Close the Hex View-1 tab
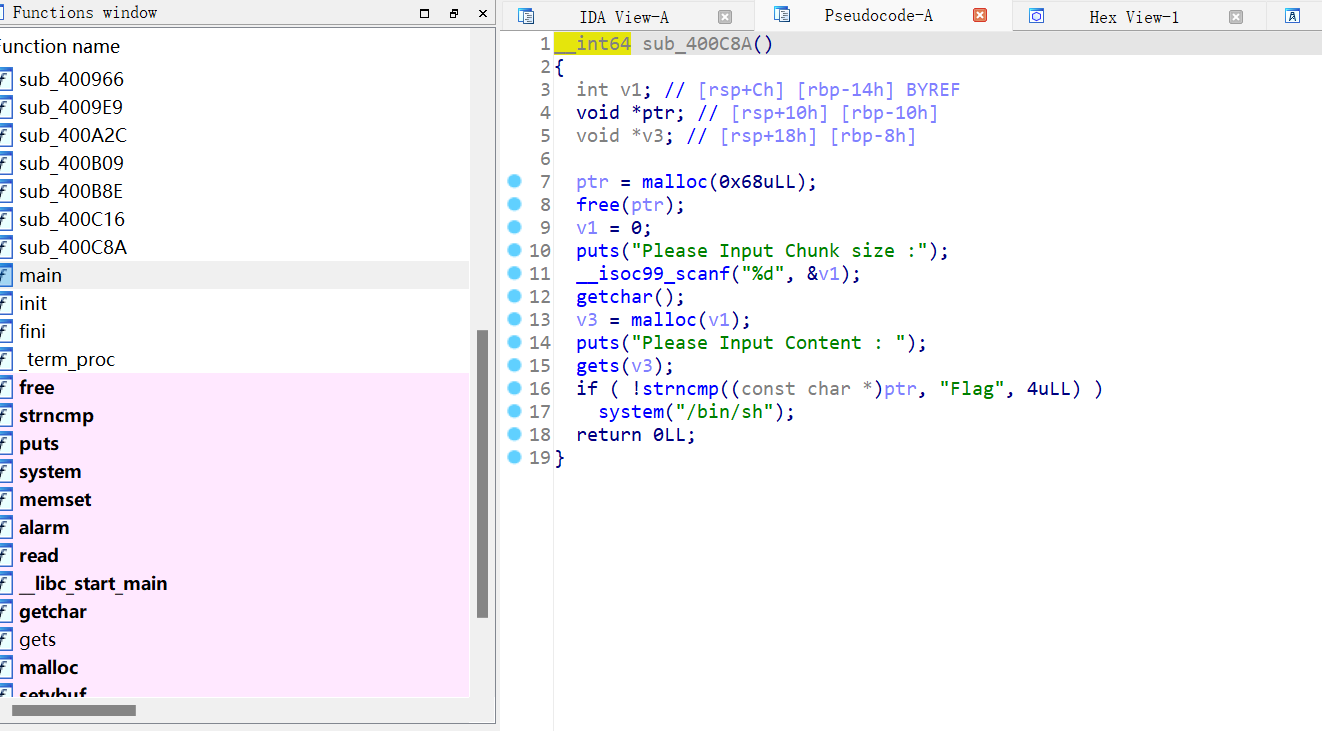This screenshot has height=731, width=1322. pos(1236,17)
